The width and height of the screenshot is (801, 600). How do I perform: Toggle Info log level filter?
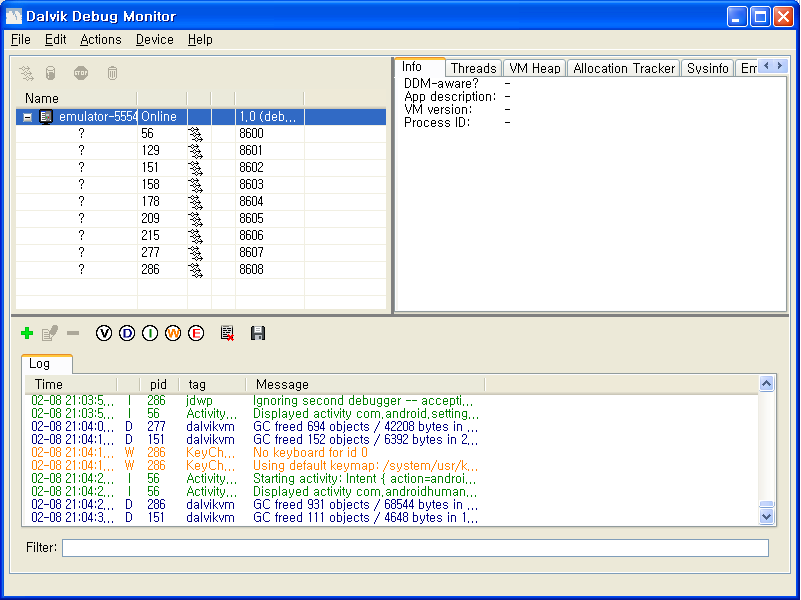[150, 333]
